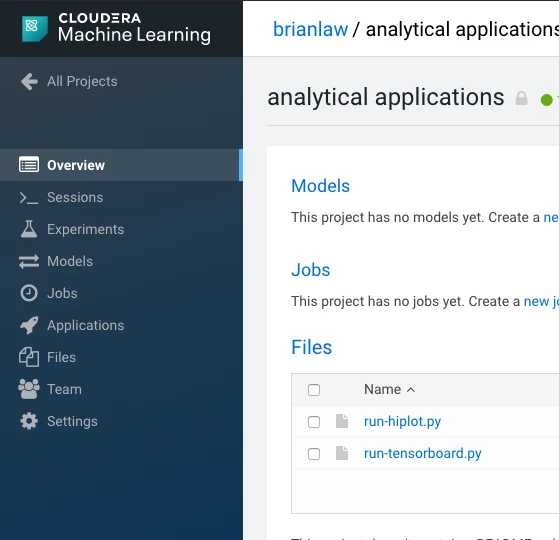Click the Settings gear icon
Image resolution: width=559 pixels, height=540 pixels.
click(x=29, y=421)
